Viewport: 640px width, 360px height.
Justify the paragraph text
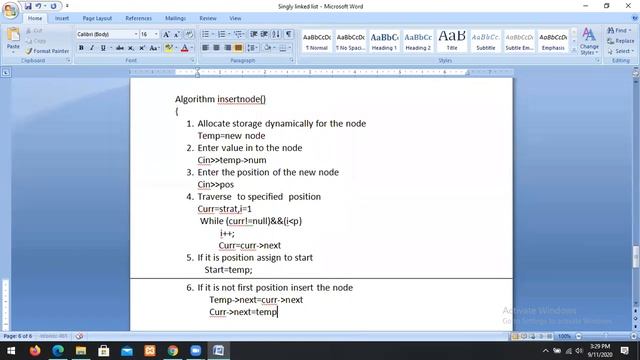point(238,48)
